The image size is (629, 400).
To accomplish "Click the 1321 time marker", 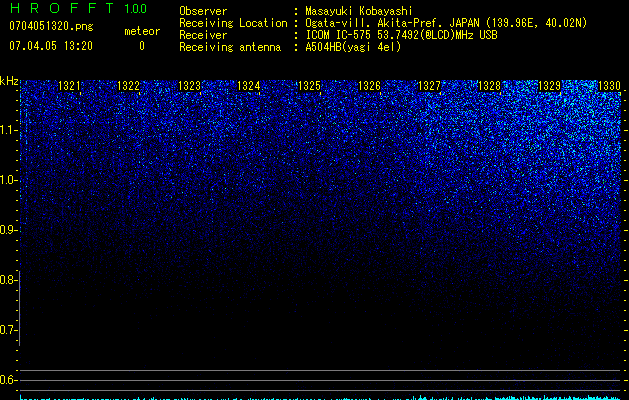I will tap(69, 86).
